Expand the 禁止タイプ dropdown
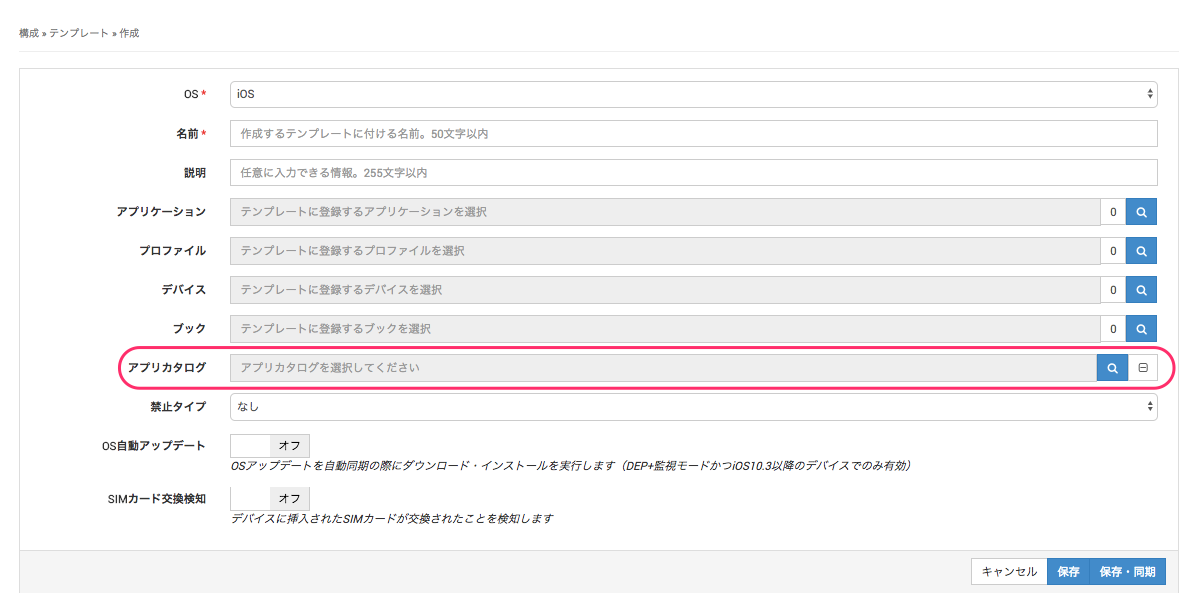The image size is (1198, 605). click(x=693, y=407)
